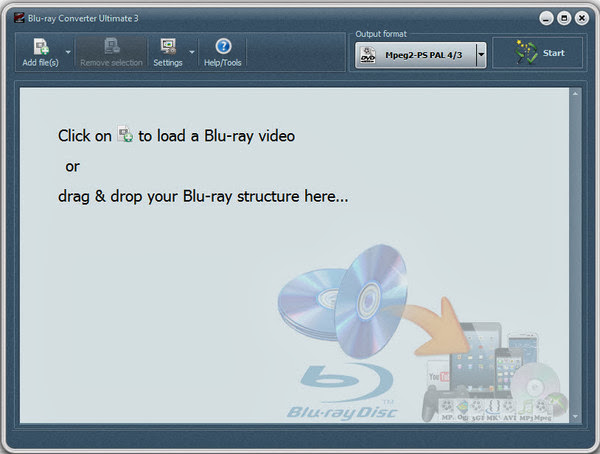
Task: Maximize the Blu-ray Converter window
Action: click(x=564, y=18)
